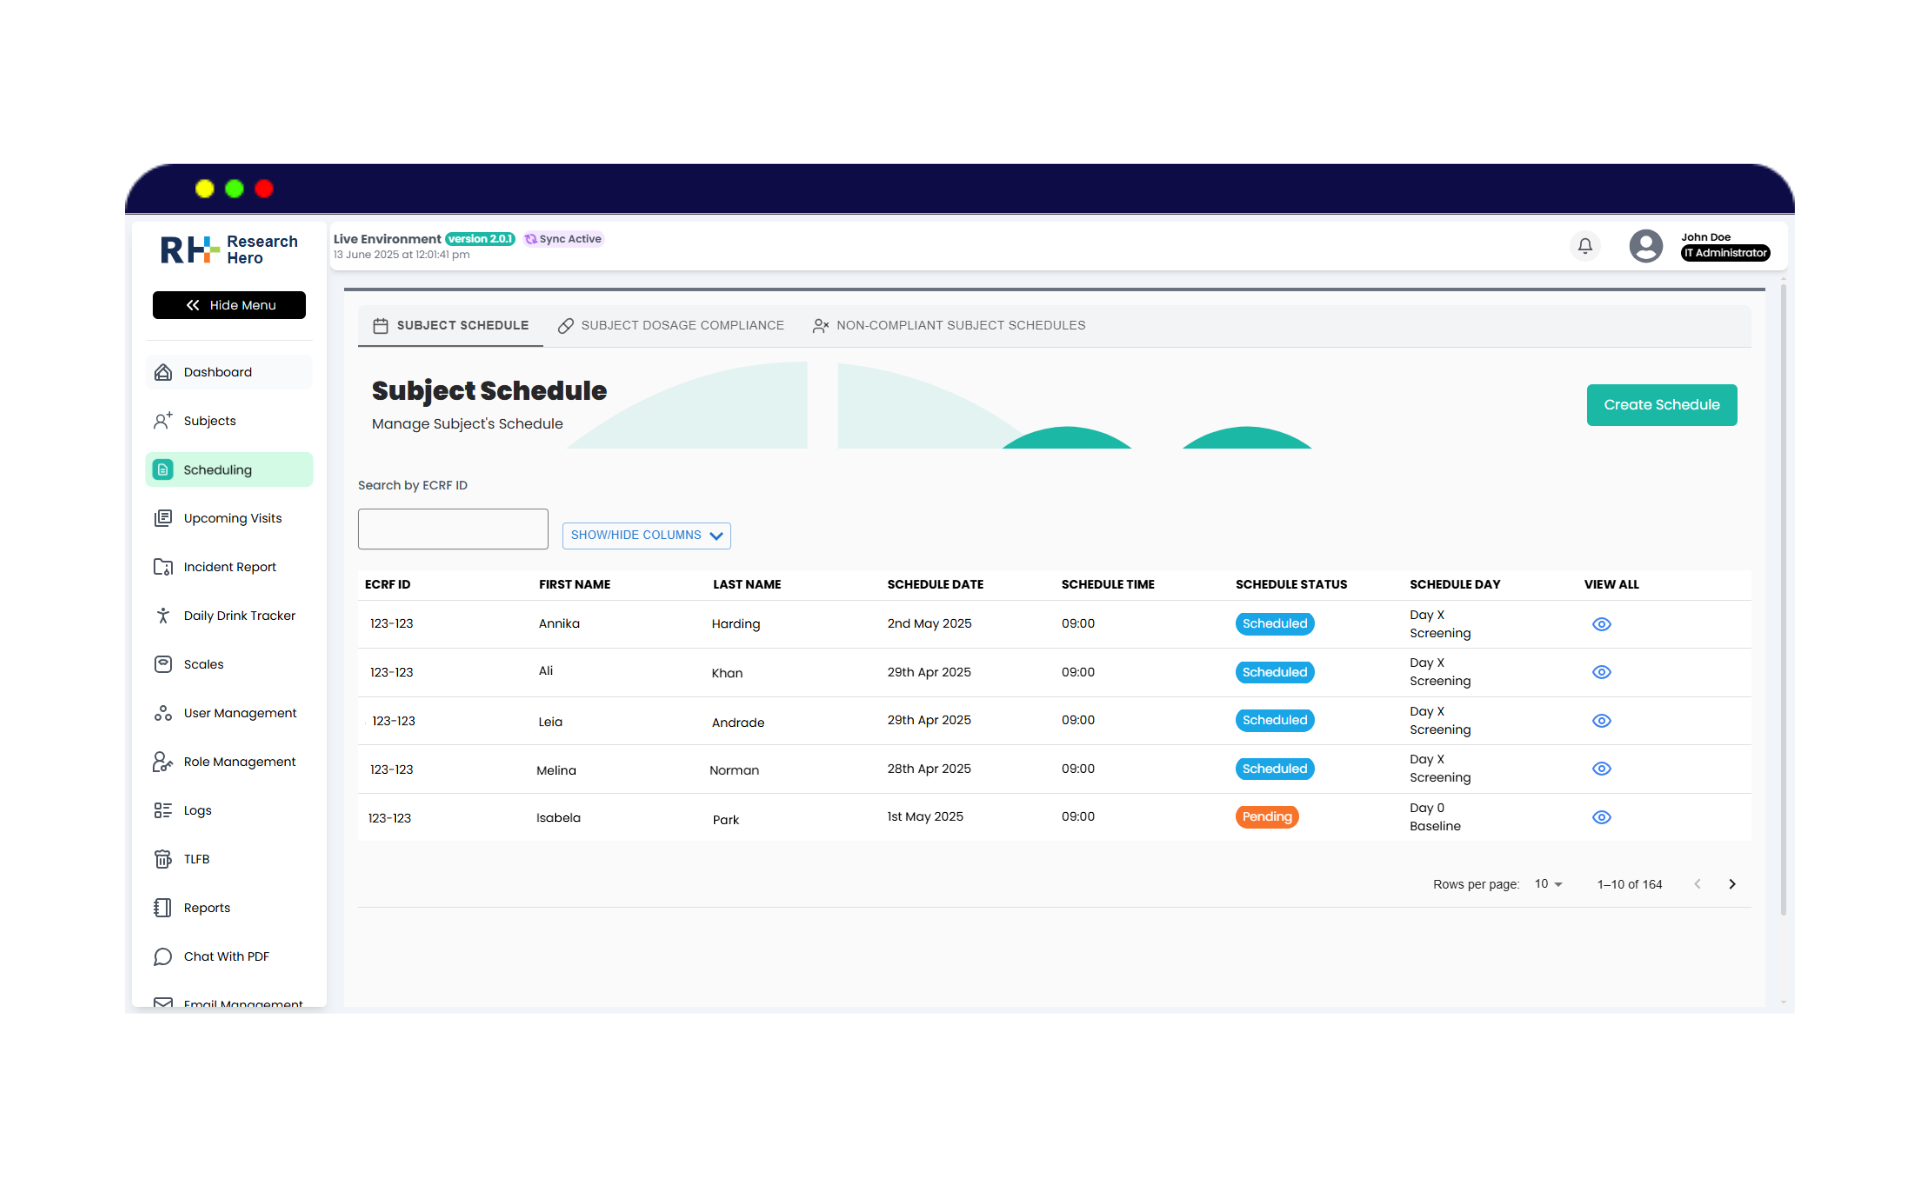Click the Hide Menu button
The image size is (1920, 1177).
click(229, 305)
